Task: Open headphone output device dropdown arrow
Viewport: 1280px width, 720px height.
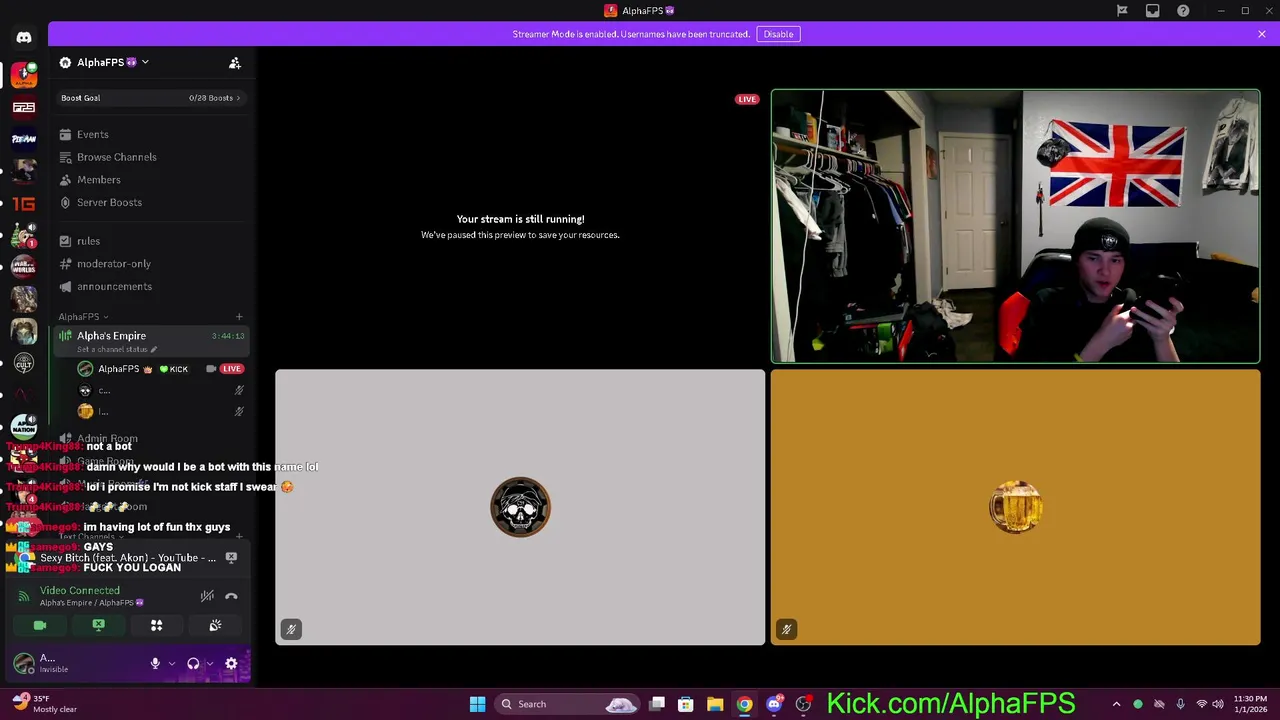Action: (x=209, y=663)
